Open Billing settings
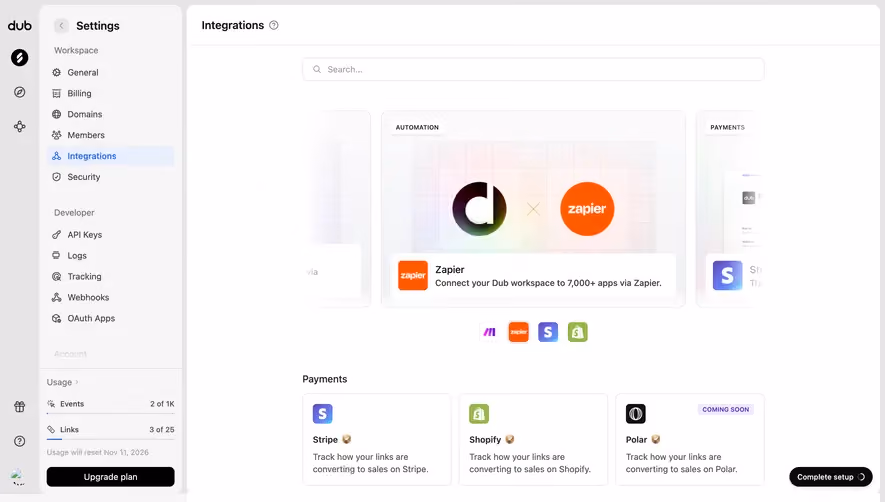 click(111, 93)
